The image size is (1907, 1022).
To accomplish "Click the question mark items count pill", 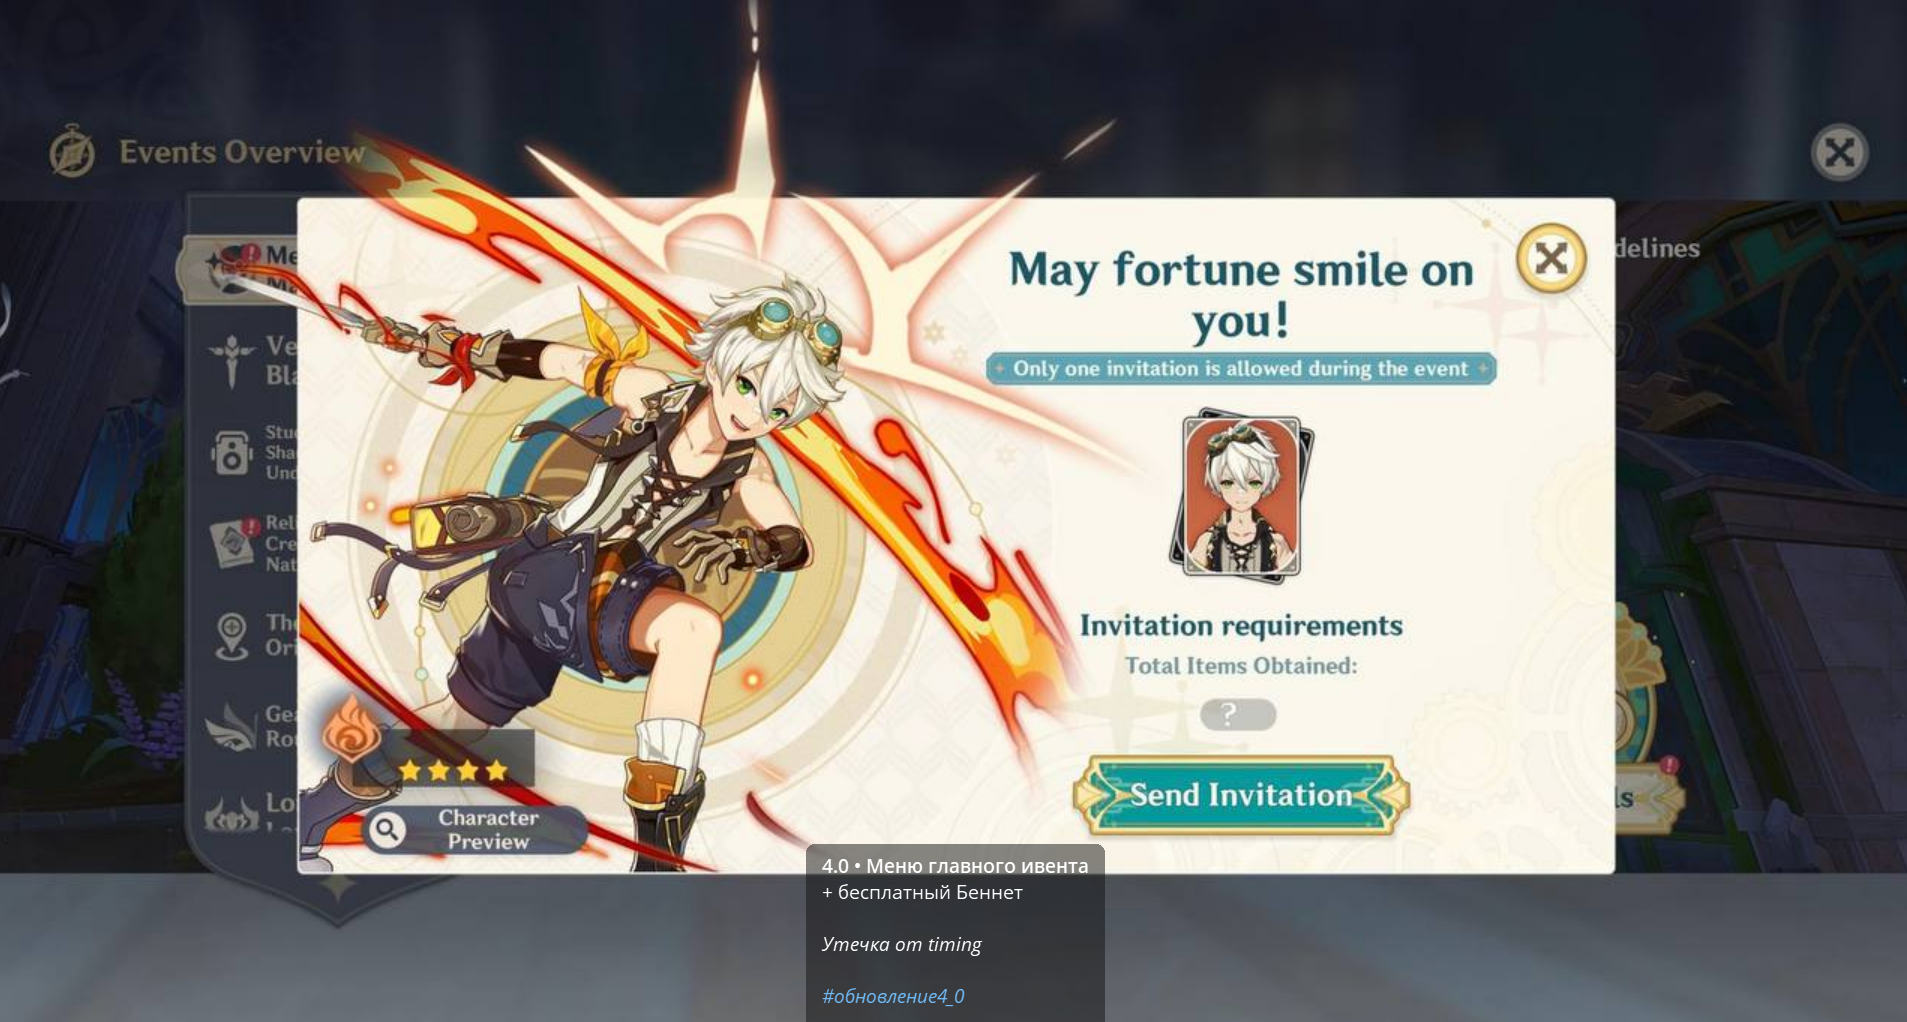I will [x=1238, y=714].
